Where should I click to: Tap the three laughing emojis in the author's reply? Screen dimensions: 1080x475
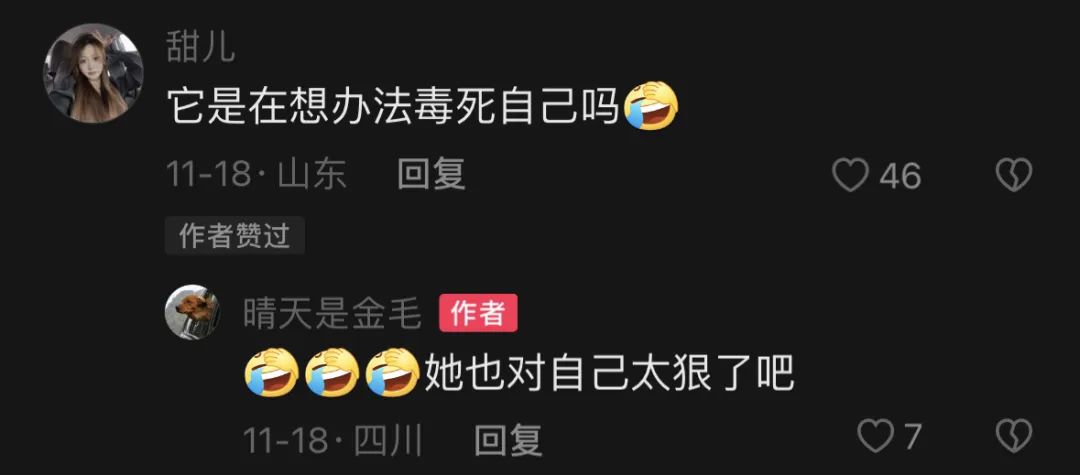[x=333, y=372]
